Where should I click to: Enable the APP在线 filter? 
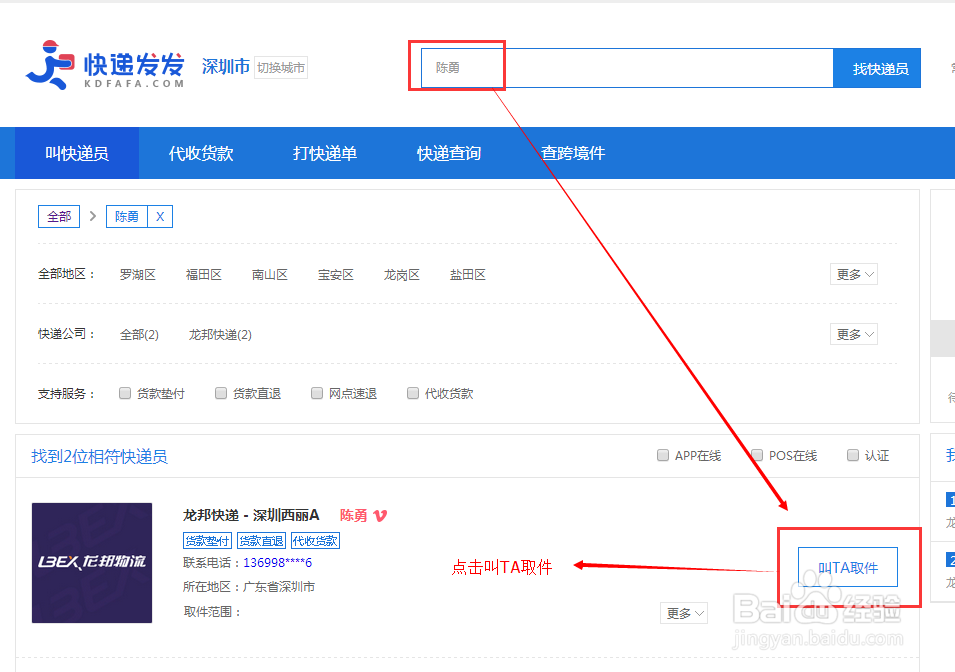[662, 455]
